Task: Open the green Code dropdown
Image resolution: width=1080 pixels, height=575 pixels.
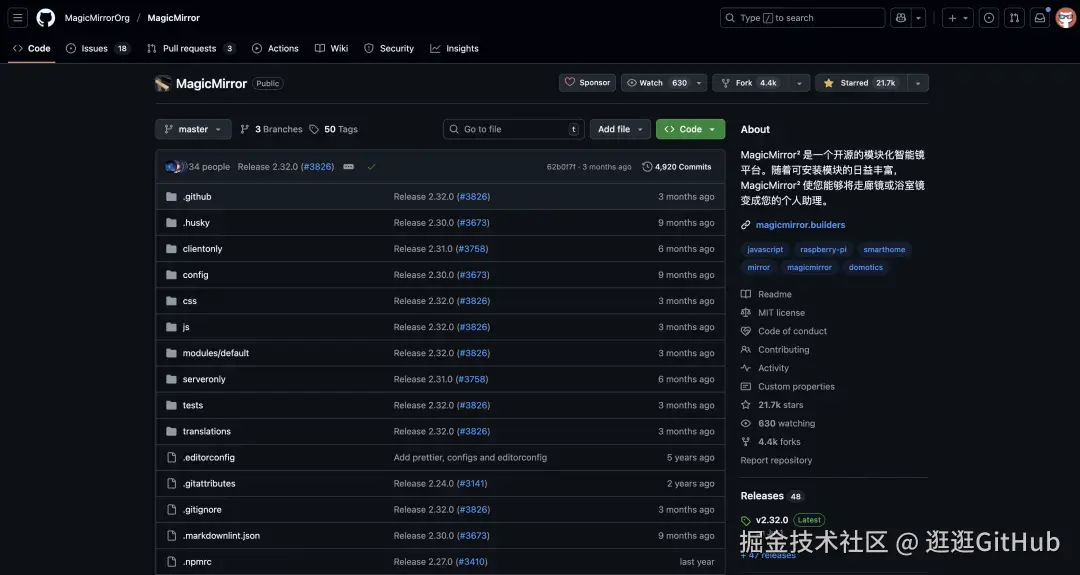Action: point(690,129)
